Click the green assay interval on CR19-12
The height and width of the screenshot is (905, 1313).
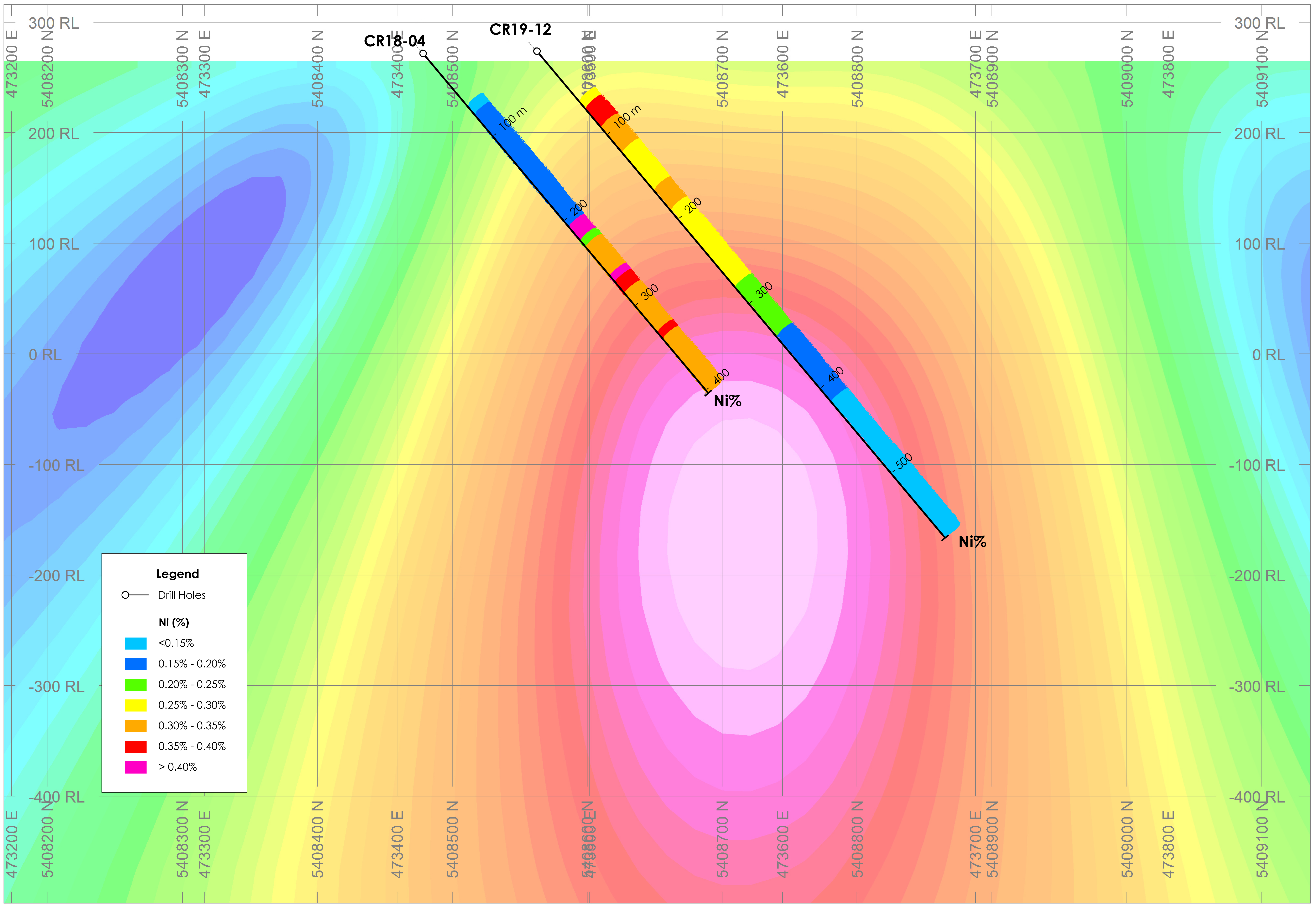763,304
